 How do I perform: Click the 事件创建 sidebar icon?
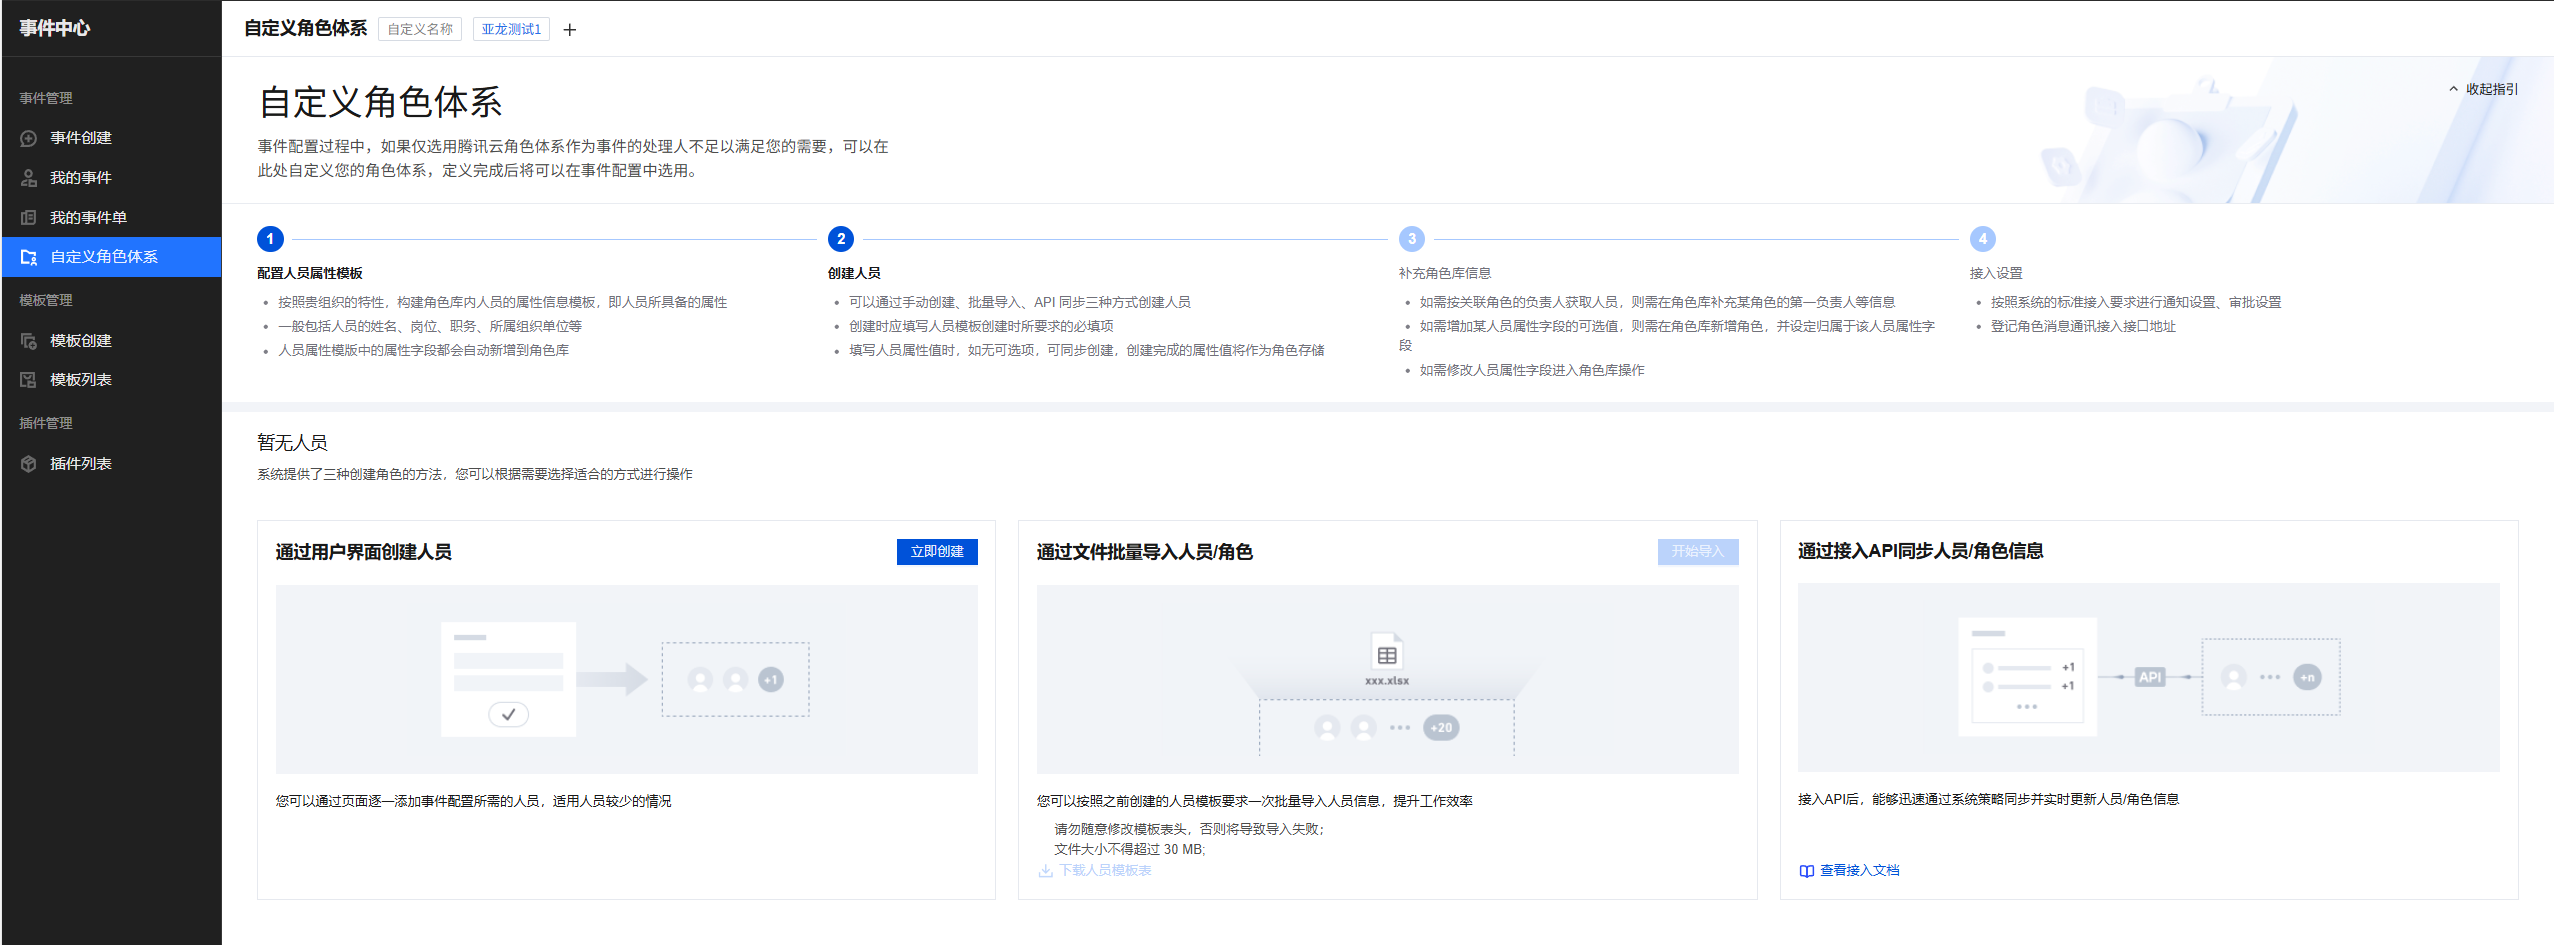pyautogui.click(x=29, y=139)
